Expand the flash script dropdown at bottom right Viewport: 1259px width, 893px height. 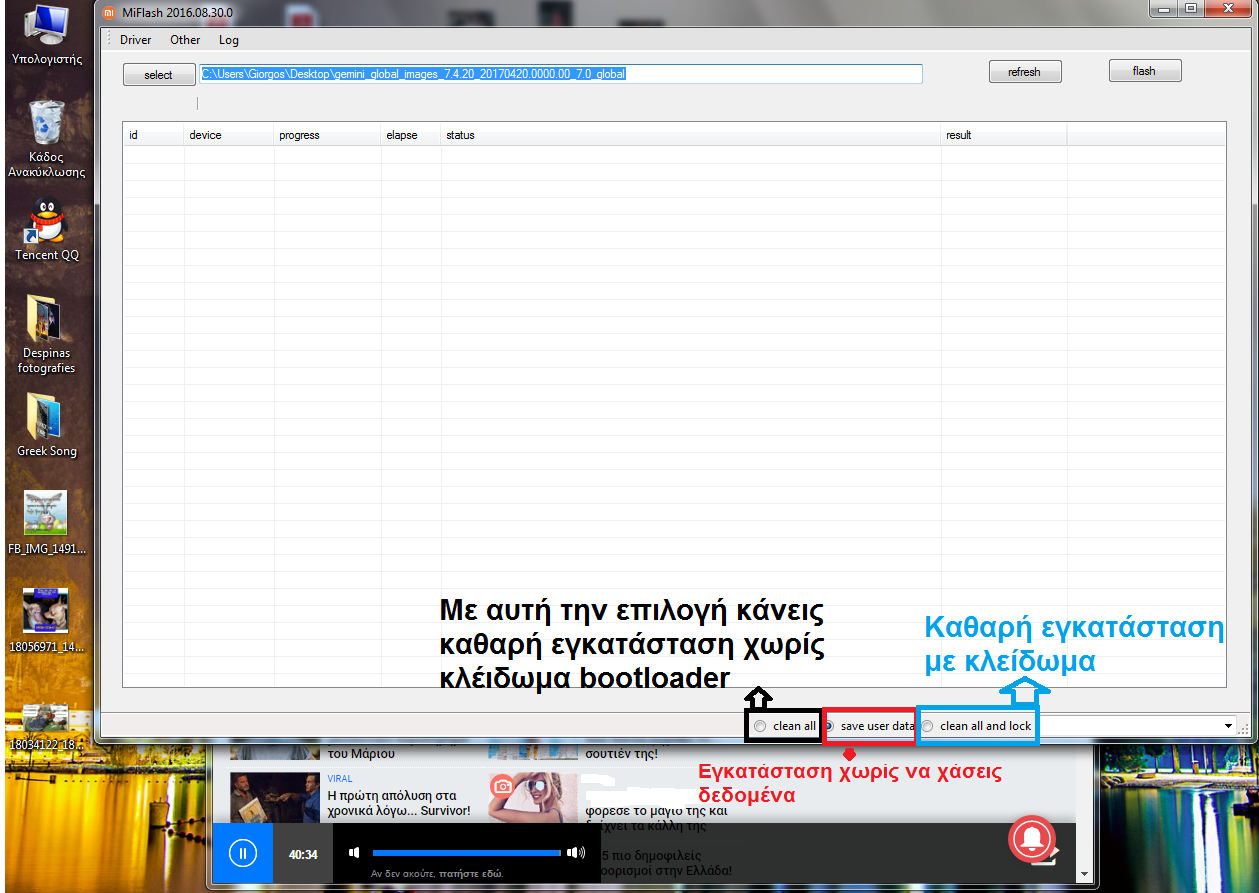(x=1228, y=726)
